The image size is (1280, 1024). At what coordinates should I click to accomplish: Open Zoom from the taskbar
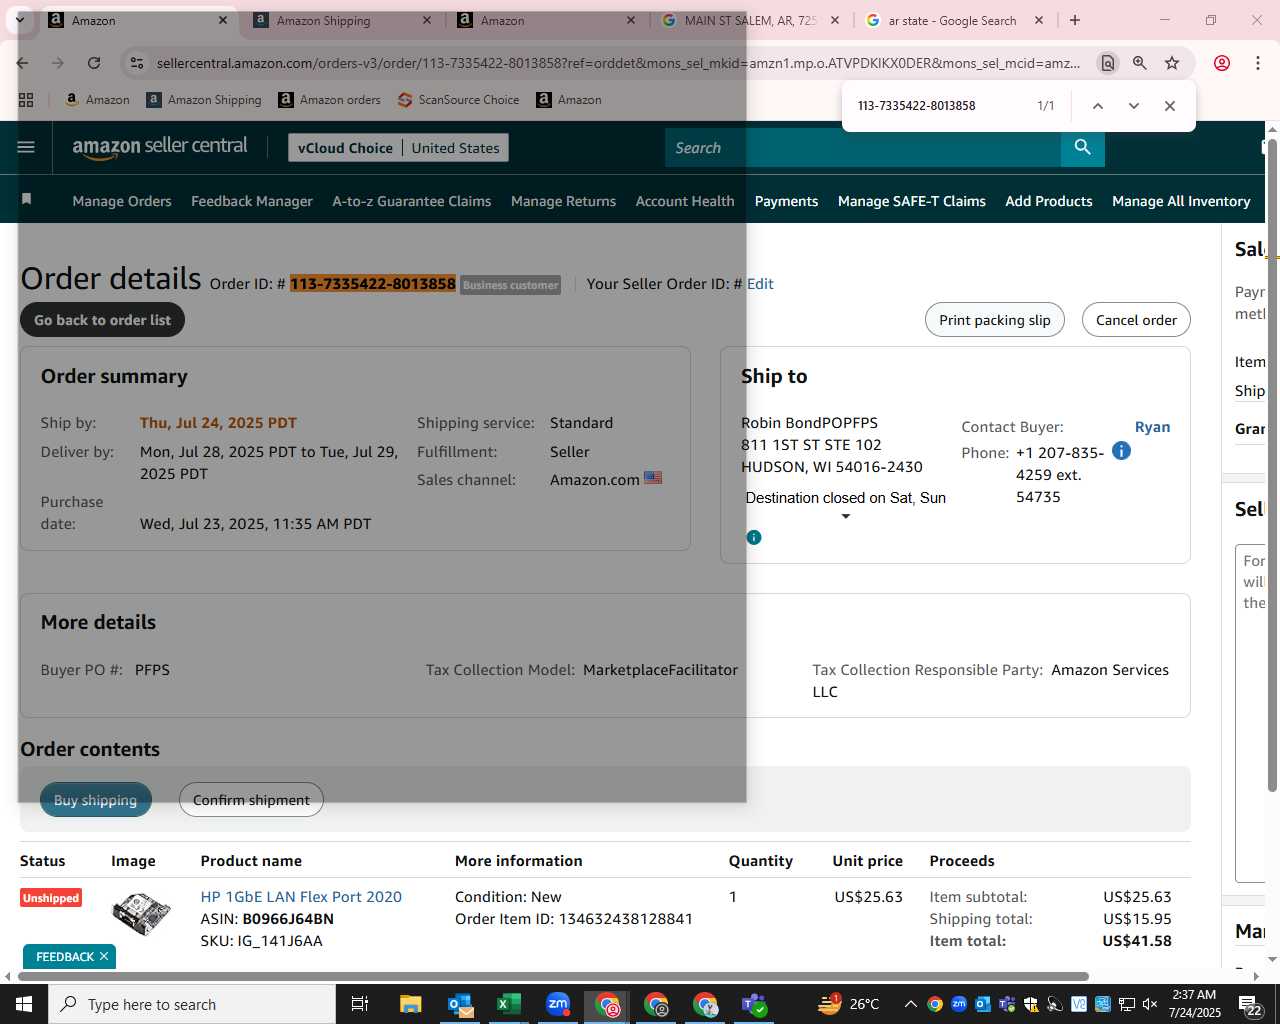click(558, 1004)
